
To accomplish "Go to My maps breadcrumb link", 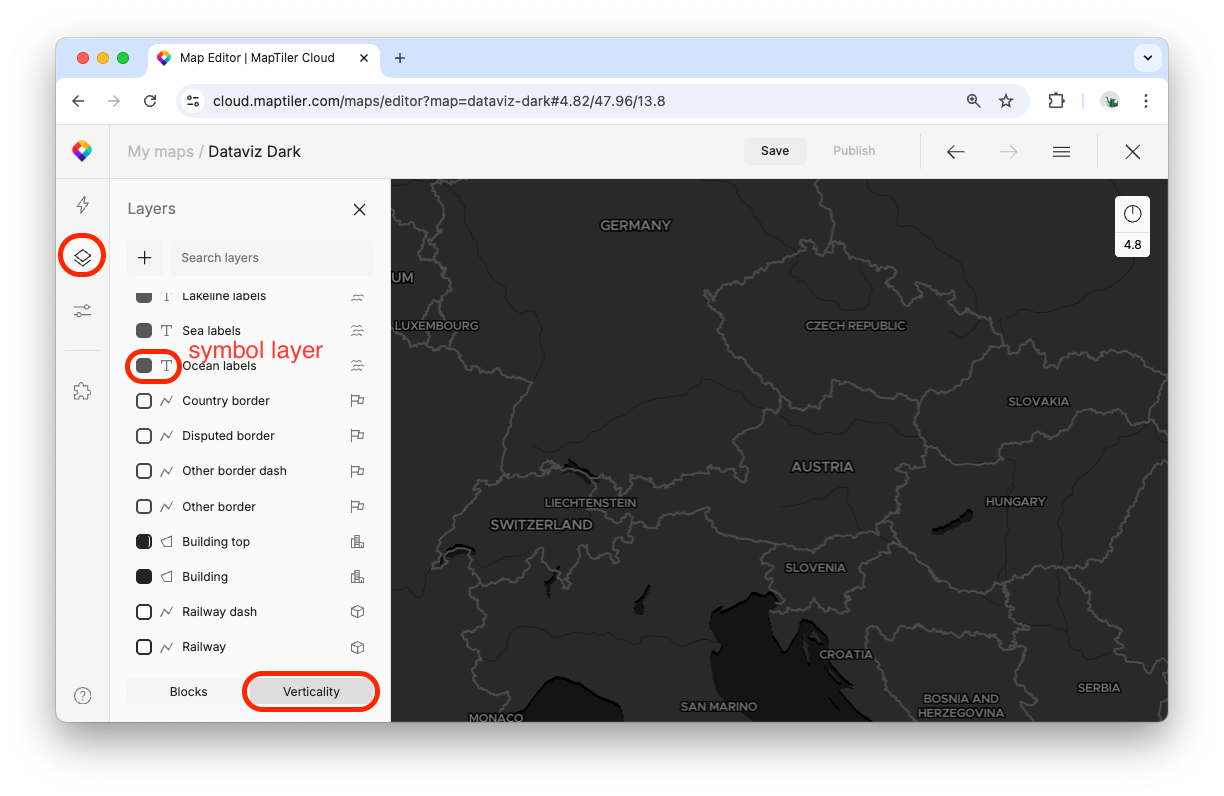I will click(x=160, y=152).
